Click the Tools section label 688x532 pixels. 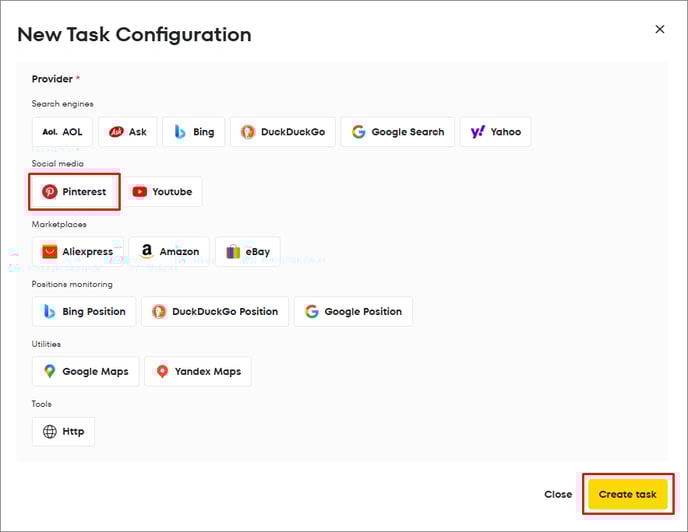pos(42,404)
